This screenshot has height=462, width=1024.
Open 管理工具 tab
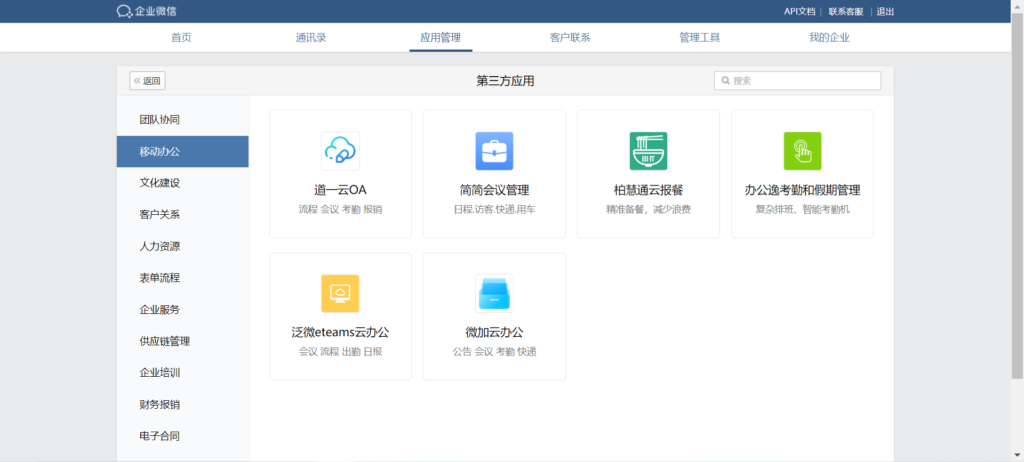point(699,37)
